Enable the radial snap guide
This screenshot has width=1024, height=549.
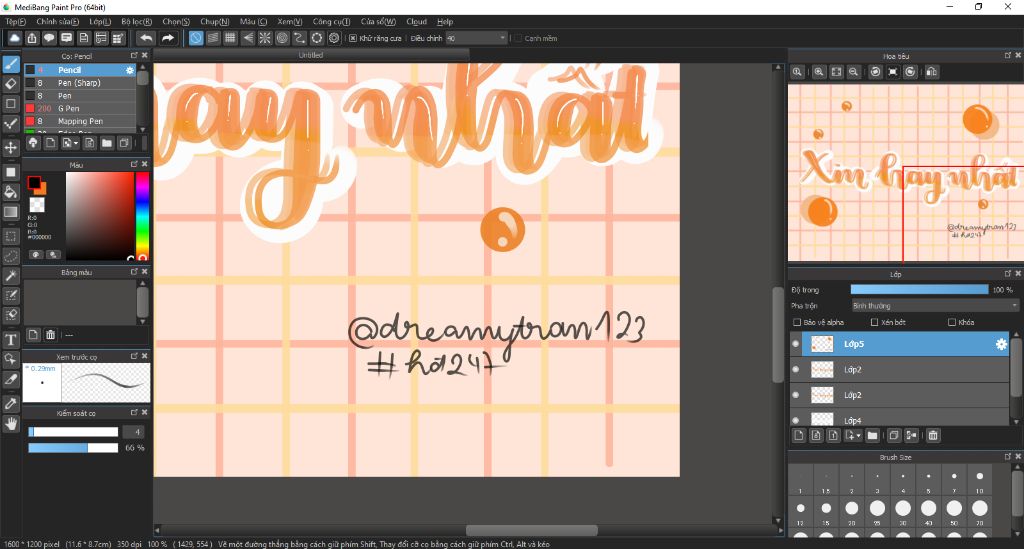point(264,38)
